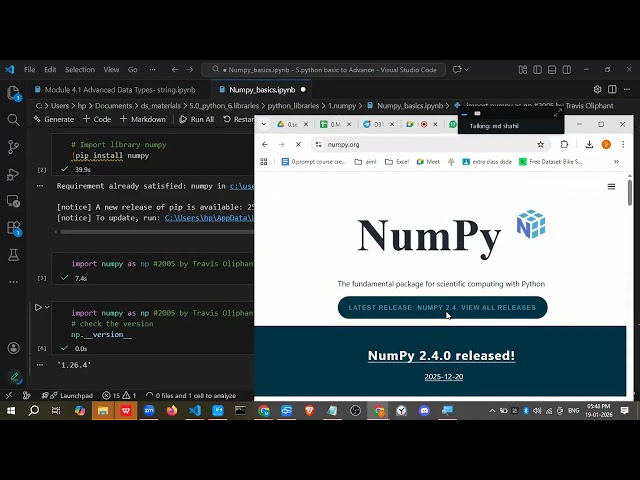Switch to Numpy_basics.ipynb tab
The width and height of the screenshot is (640, 480).
click(262, 90)
